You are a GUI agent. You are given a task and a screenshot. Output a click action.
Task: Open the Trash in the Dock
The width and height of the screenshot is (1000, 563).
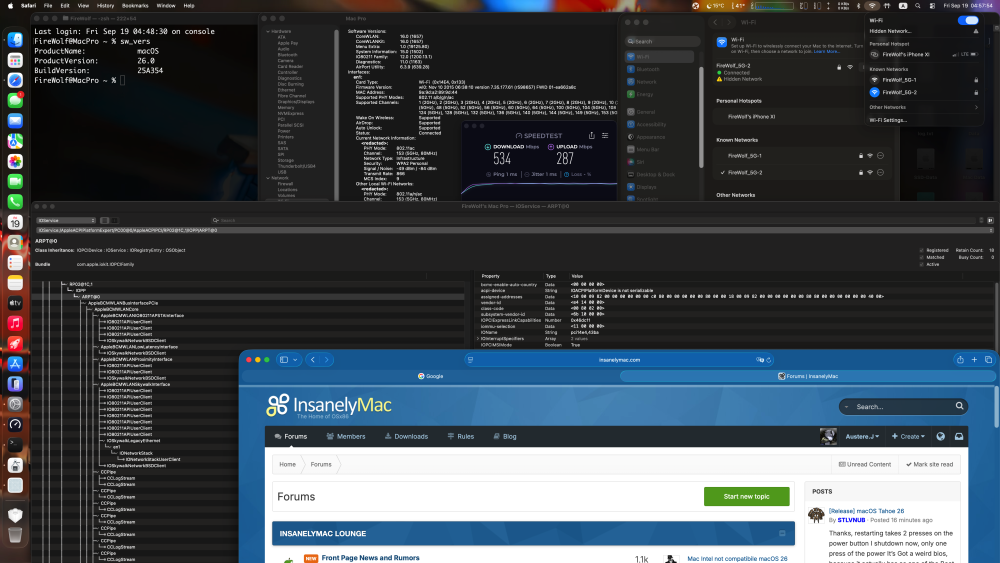pos(15,535)
